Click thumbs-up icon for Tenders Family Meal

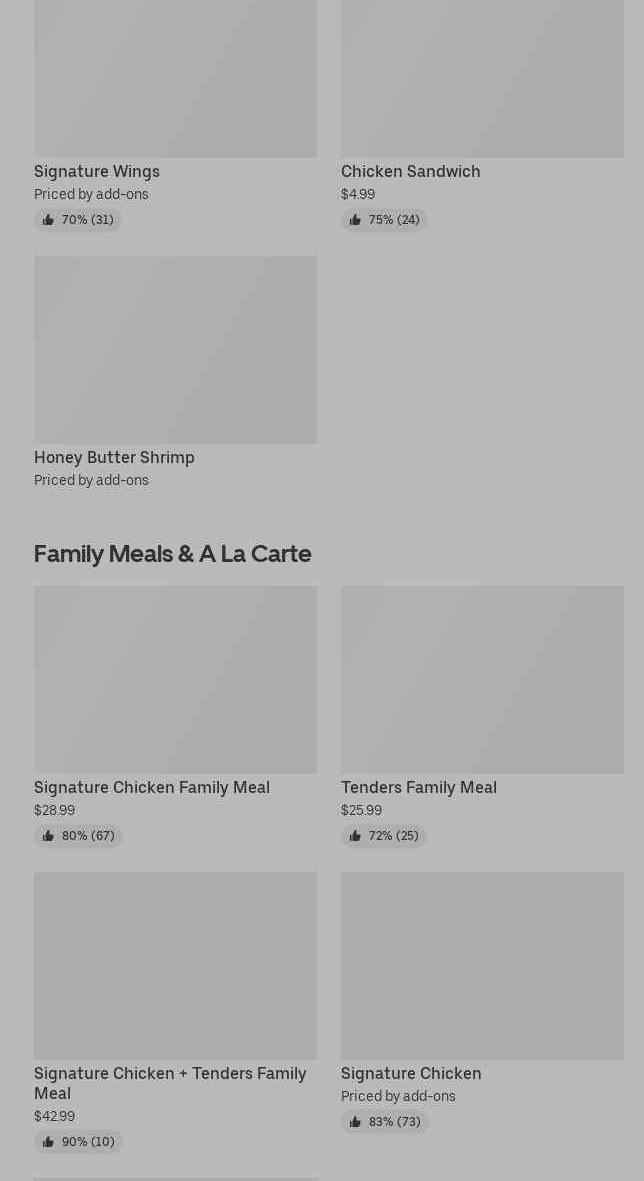coord(356,836)
